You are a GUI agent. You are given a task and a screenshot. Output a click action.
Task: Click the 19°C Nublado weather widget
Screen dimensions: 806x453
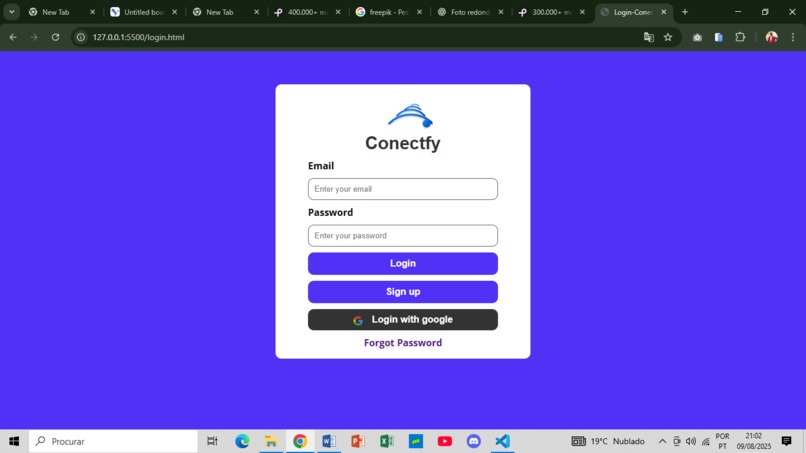(x=608, y=441)
